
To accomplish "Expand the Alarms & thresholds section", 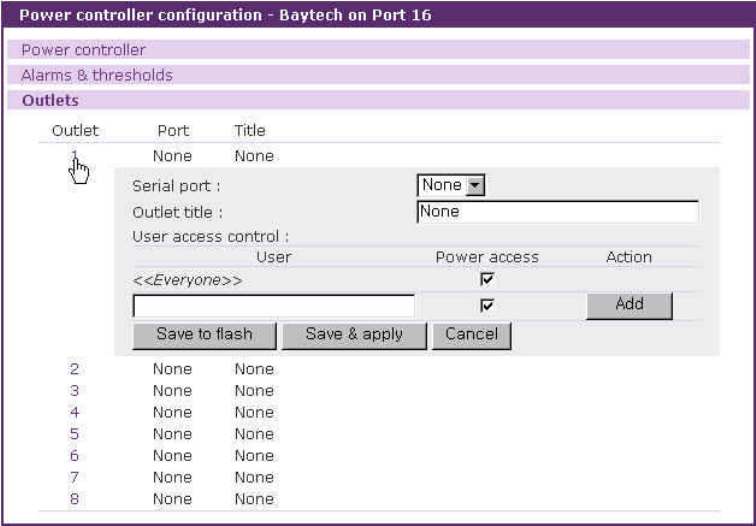I will [x=97, y=75].
